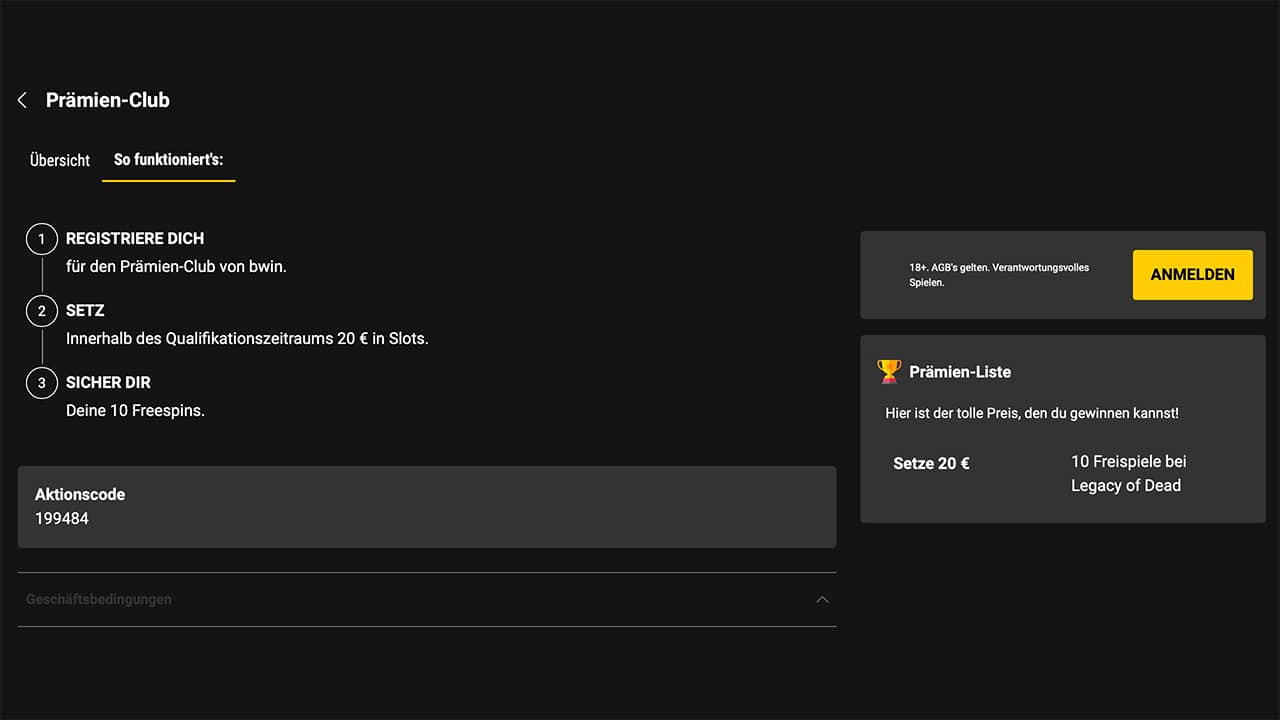Image resolution: width=1280 pixels, height=720 pixels.
Task: Switch to the Übersicht tab
Action: [60, 160]
